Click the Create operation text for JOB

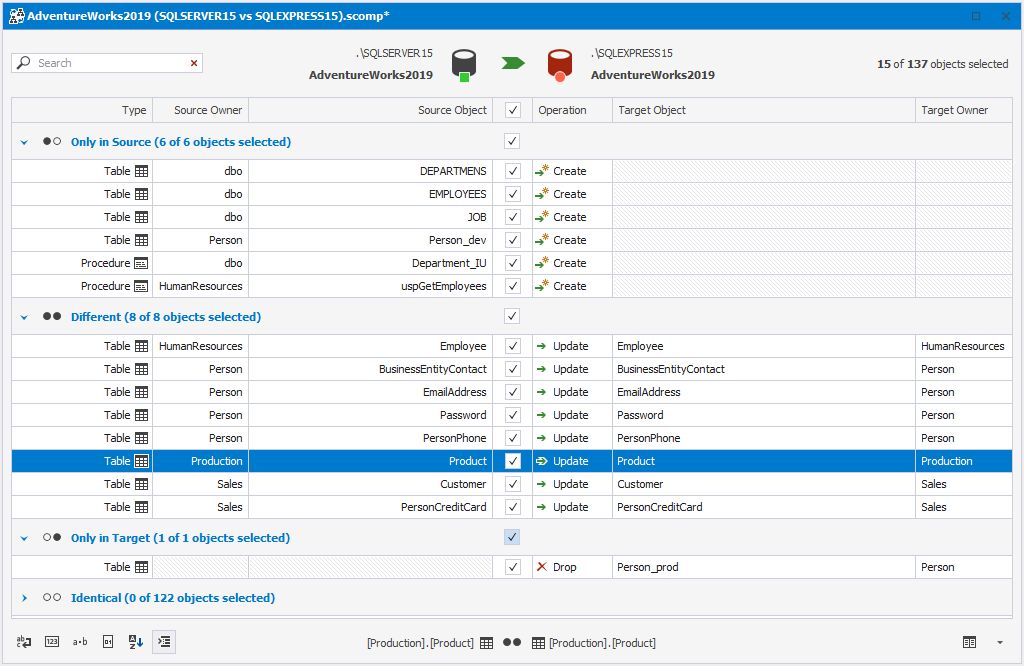click(x=569, y=217)
